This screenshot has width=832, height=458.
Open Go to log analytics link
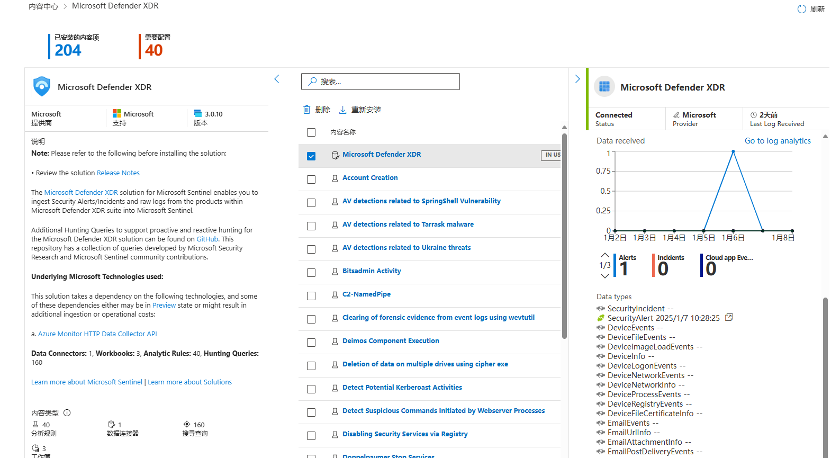777,141
